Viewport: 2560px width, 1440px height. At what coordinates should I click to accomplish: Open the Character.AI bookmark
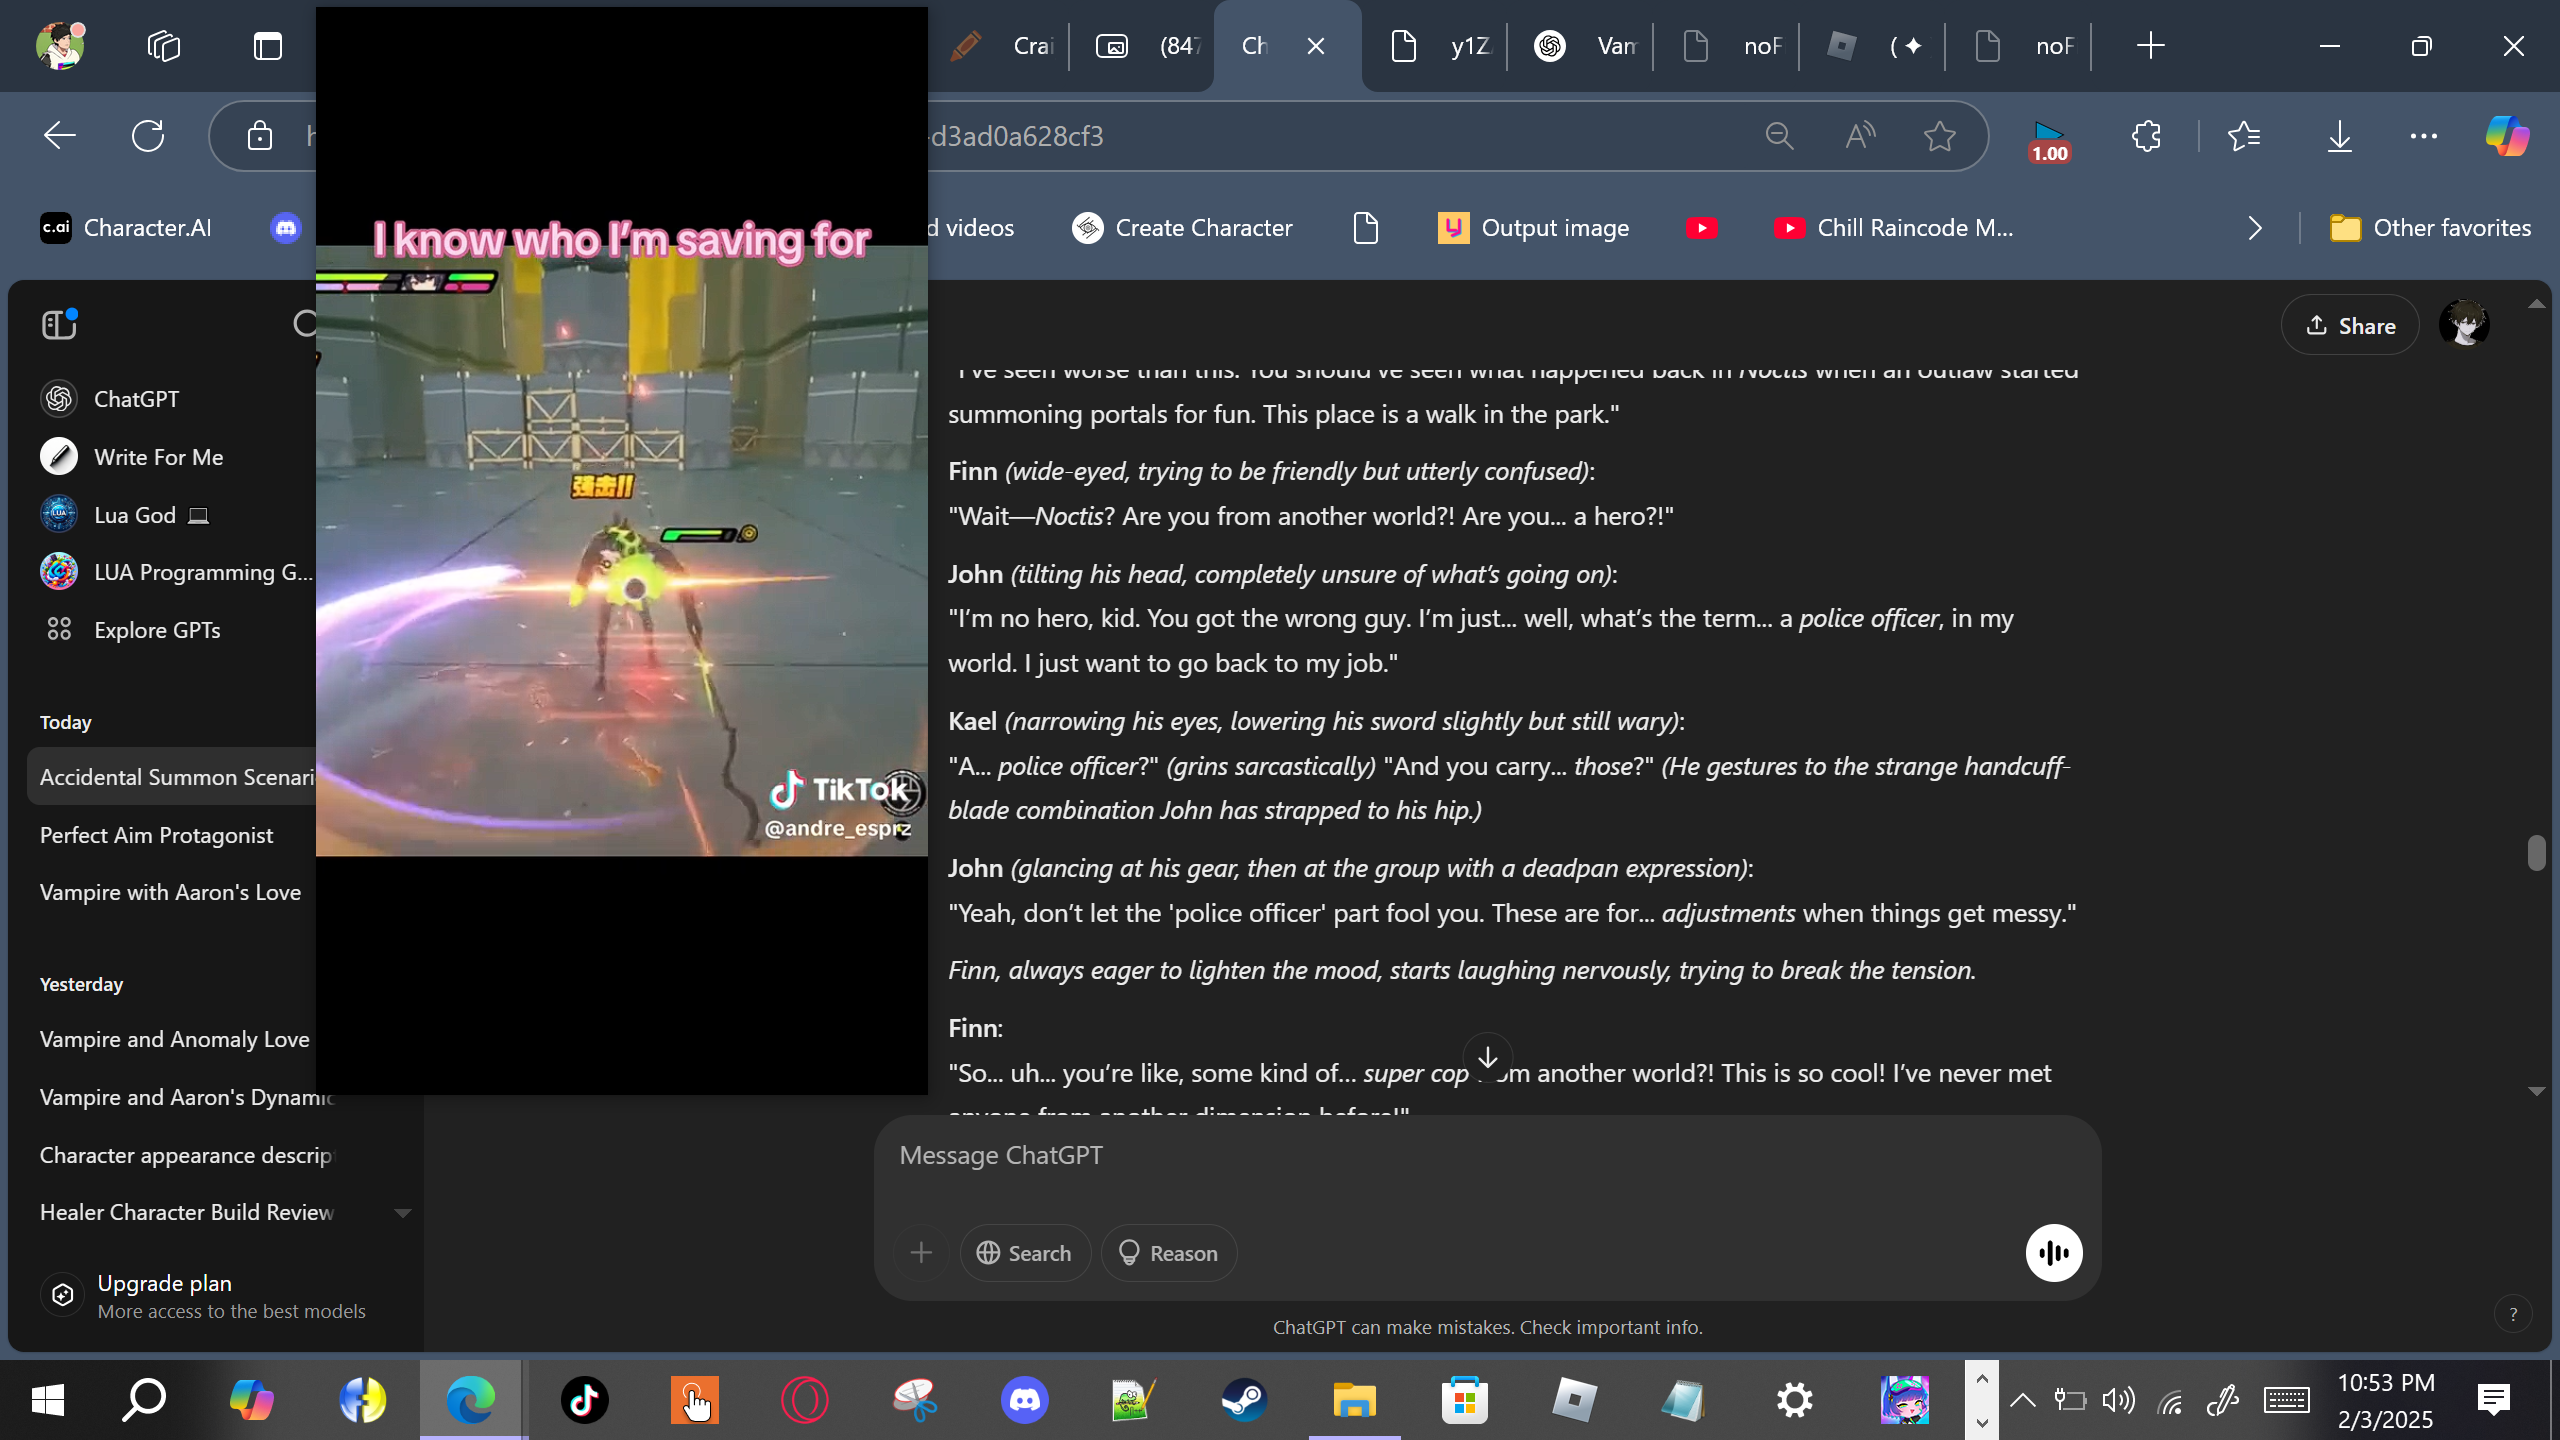(x=126, y=228)
